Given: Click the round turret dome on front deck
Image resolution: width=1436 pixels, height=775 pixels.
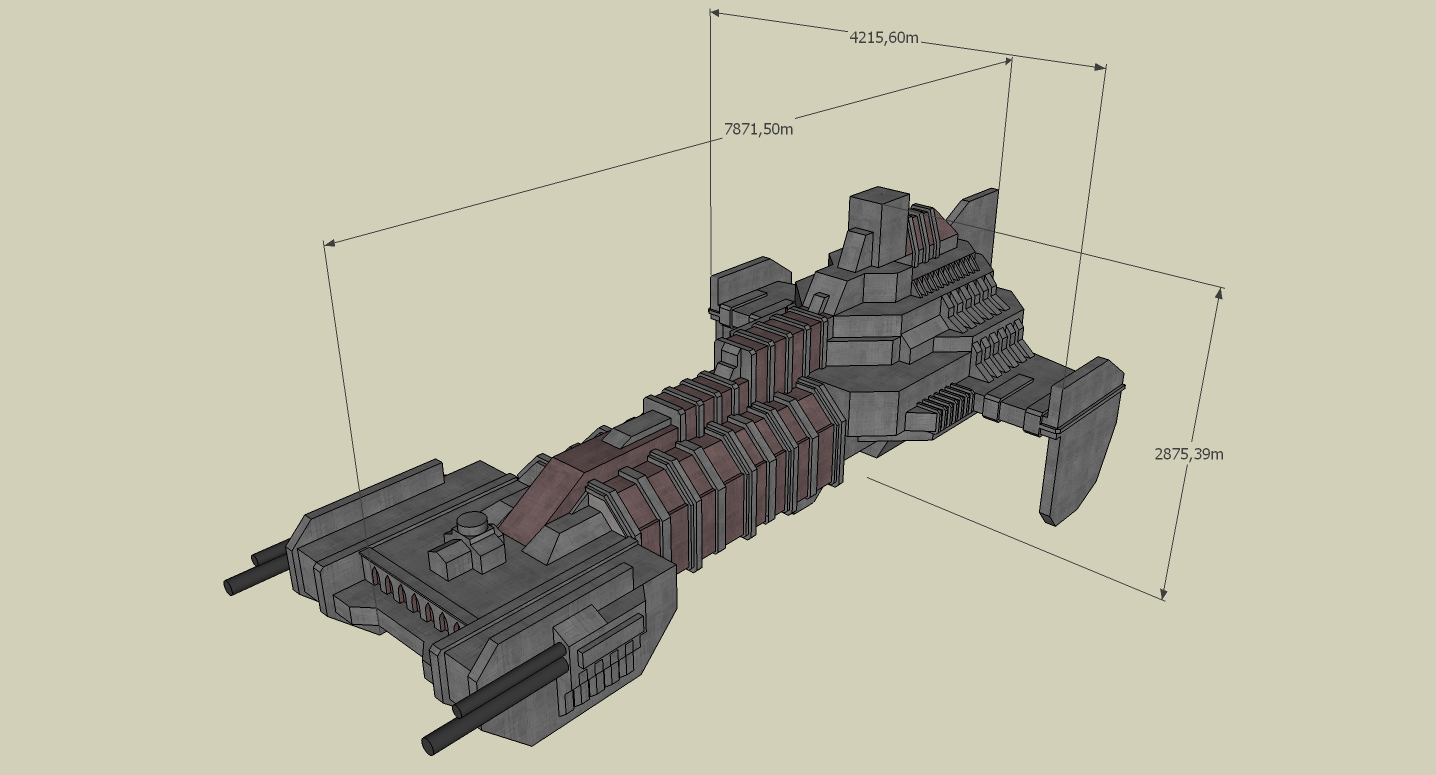Looking at the screenshot, I should point(471,523).
